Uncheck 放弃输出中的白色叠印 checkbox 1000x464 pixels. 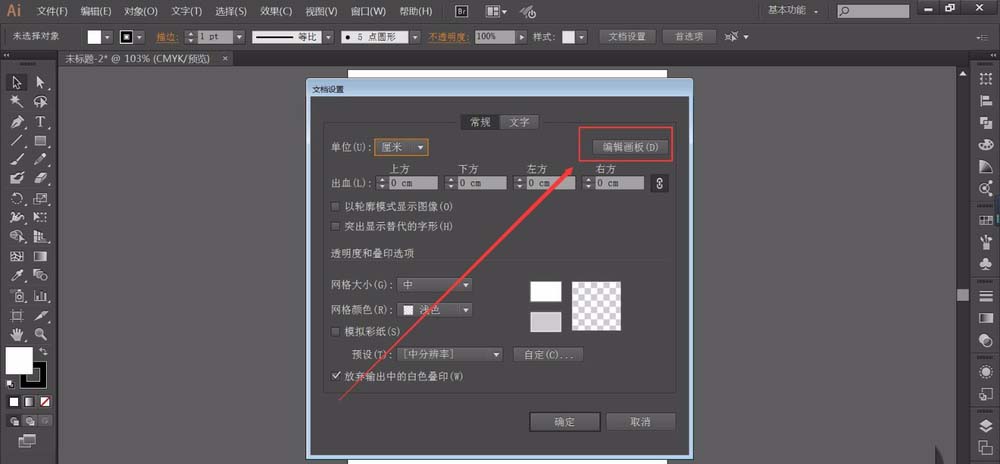[x=336, y=376]
